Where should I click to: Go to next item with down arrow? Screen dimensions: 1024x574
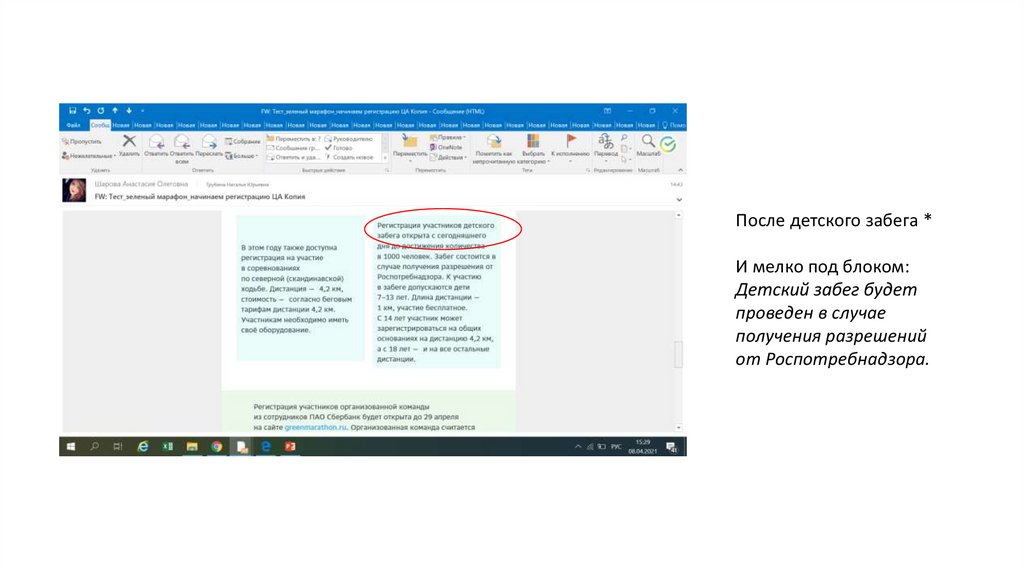pos(129,111)
